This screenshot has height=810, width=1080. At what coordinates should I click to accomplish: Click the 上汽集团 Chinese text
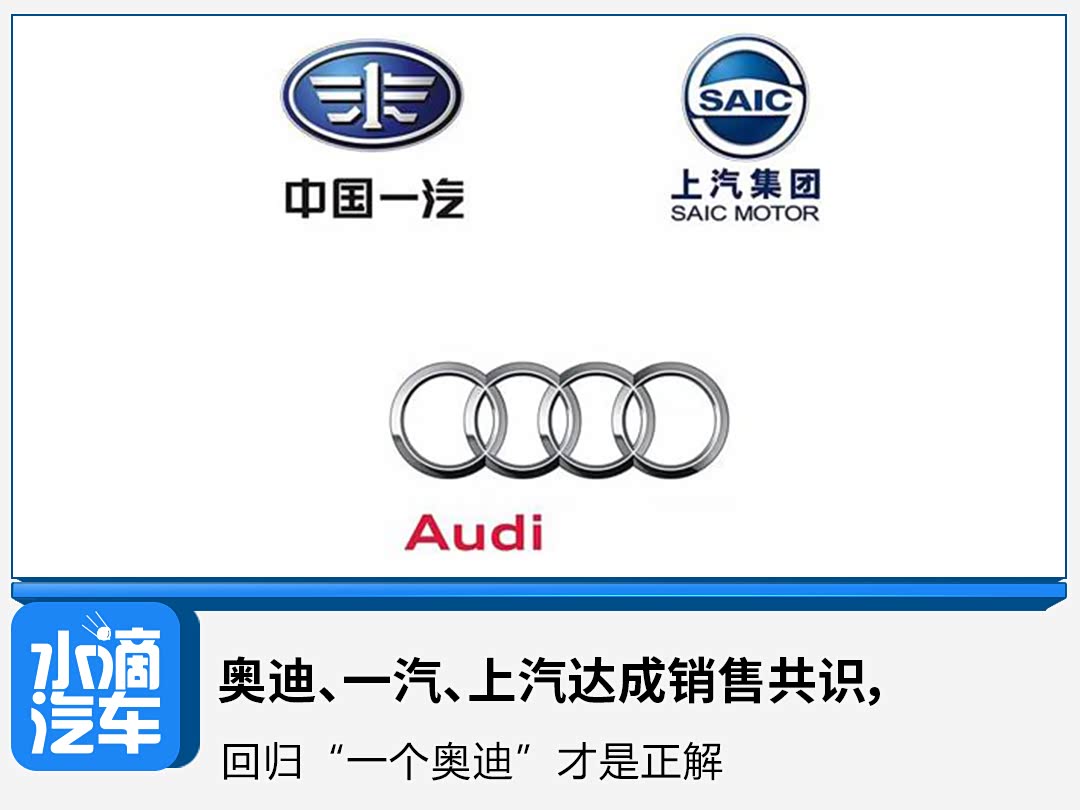pyautogui.click(x=745, y=184)
